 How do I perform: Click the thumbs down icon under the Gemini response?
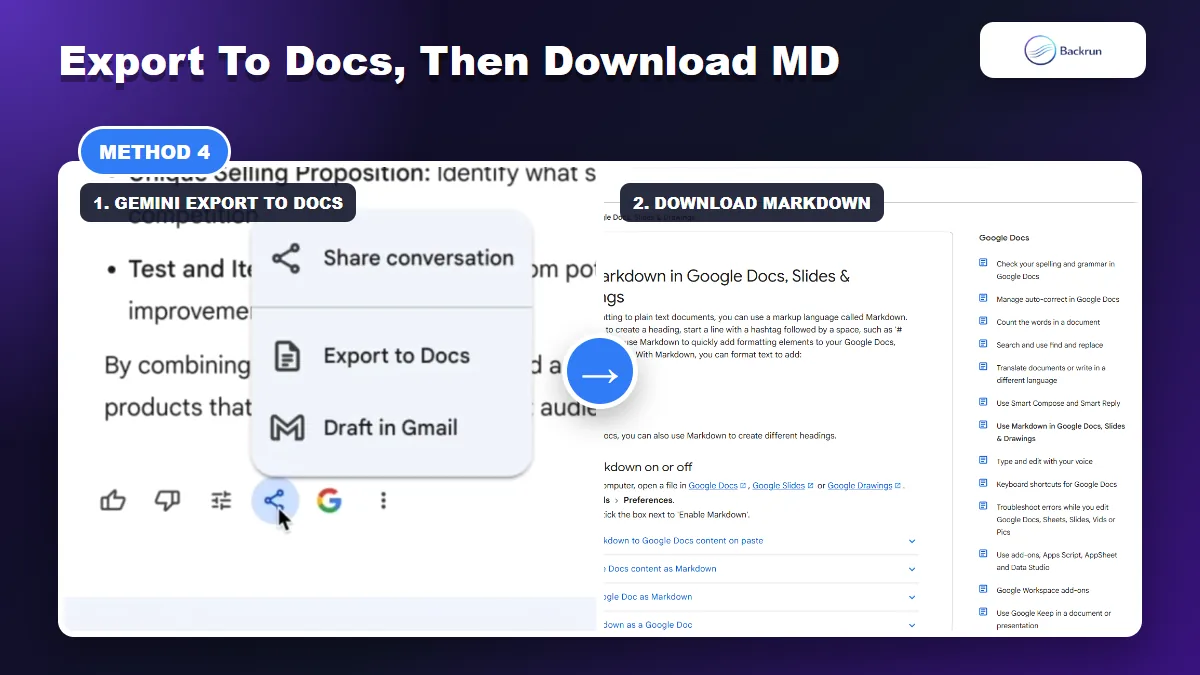click(x=167, y=501)
